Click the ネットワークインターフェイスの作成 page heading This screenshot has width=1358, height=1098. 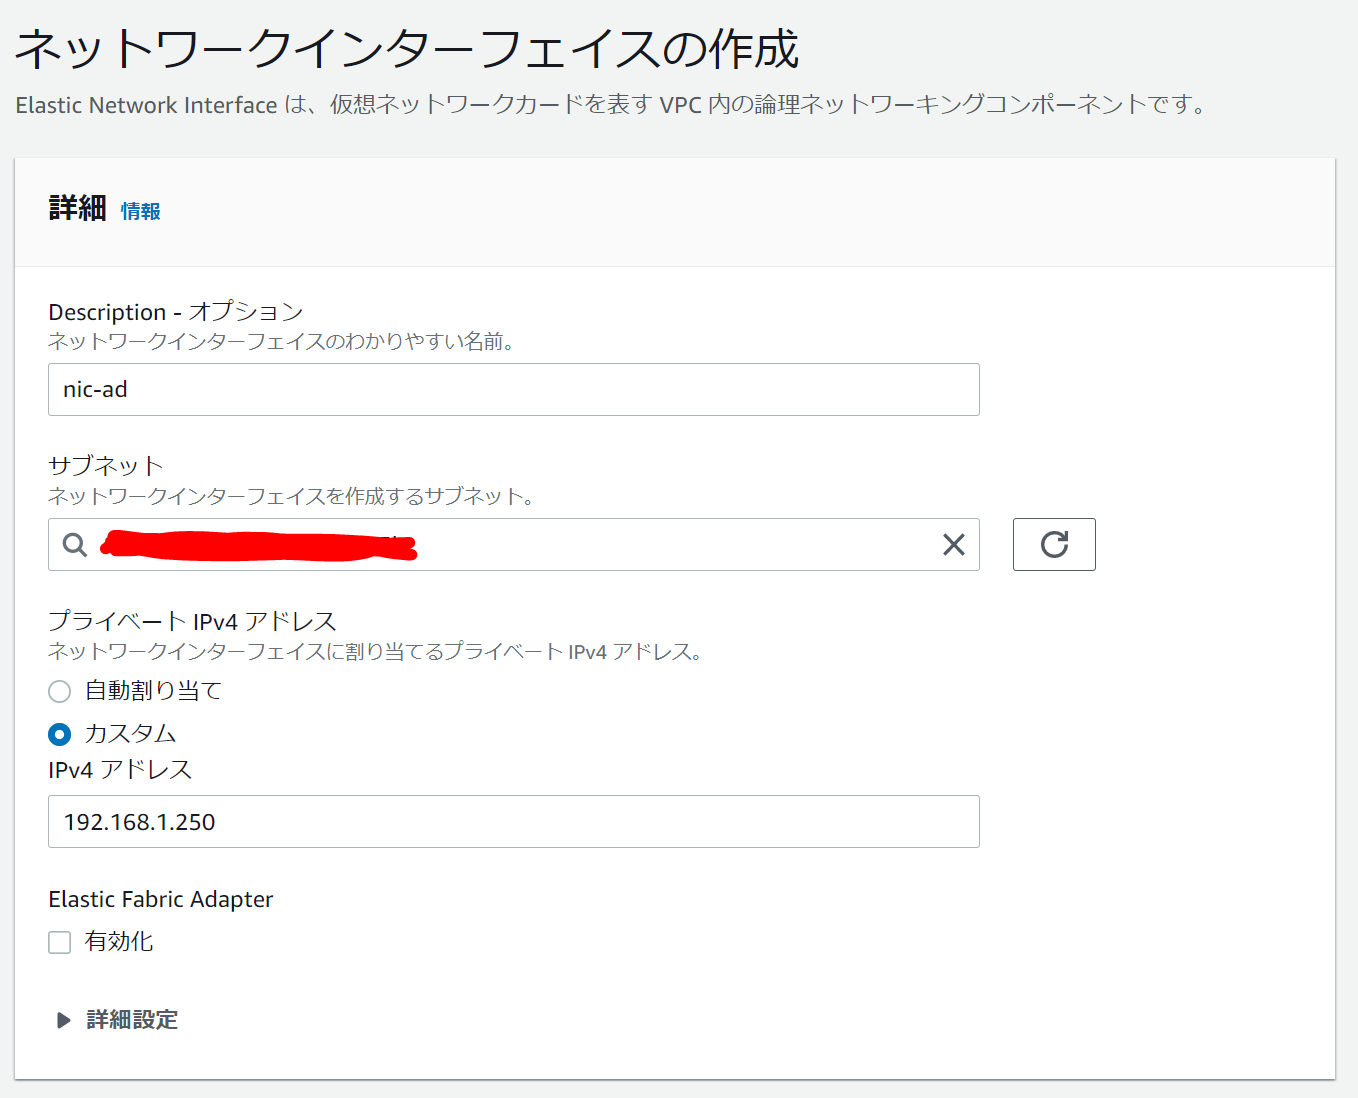[407, 49]
